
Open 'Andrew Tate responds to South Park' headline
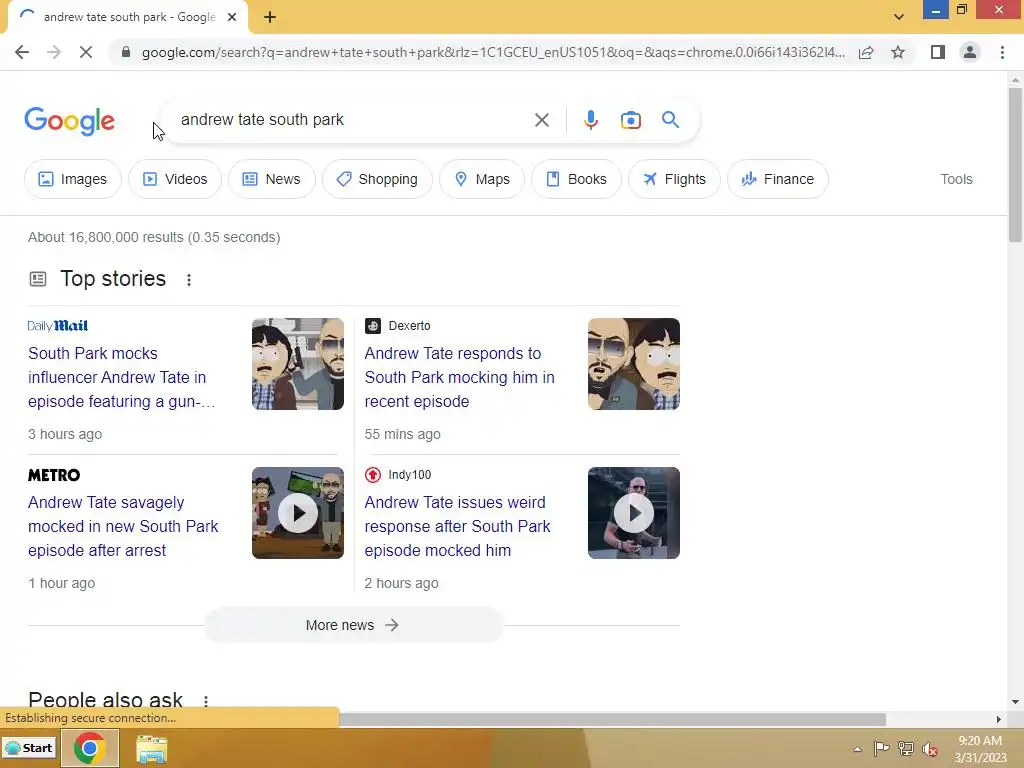click(460, 377)
